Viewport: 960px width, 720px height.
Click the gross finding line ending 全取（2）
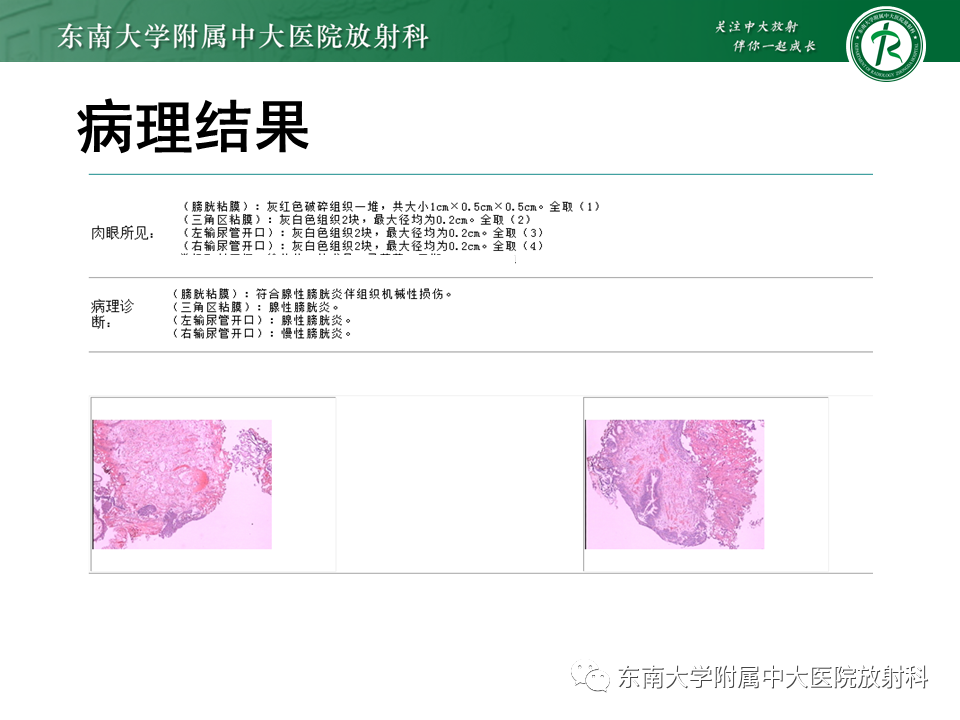pyautogui.click(x=356, y=220)
